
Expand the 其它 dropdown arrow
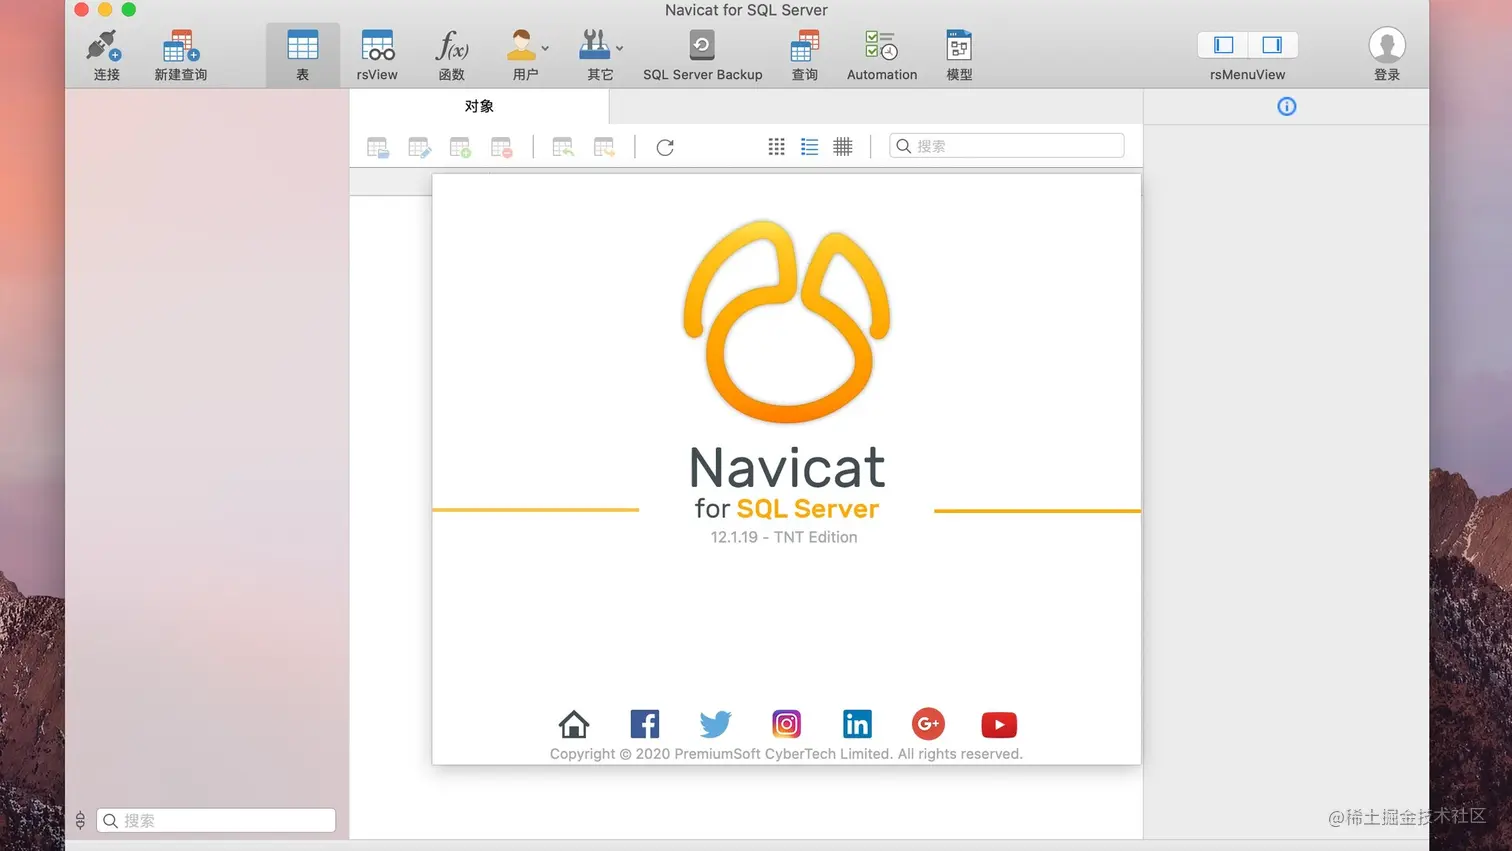[620, 48]
